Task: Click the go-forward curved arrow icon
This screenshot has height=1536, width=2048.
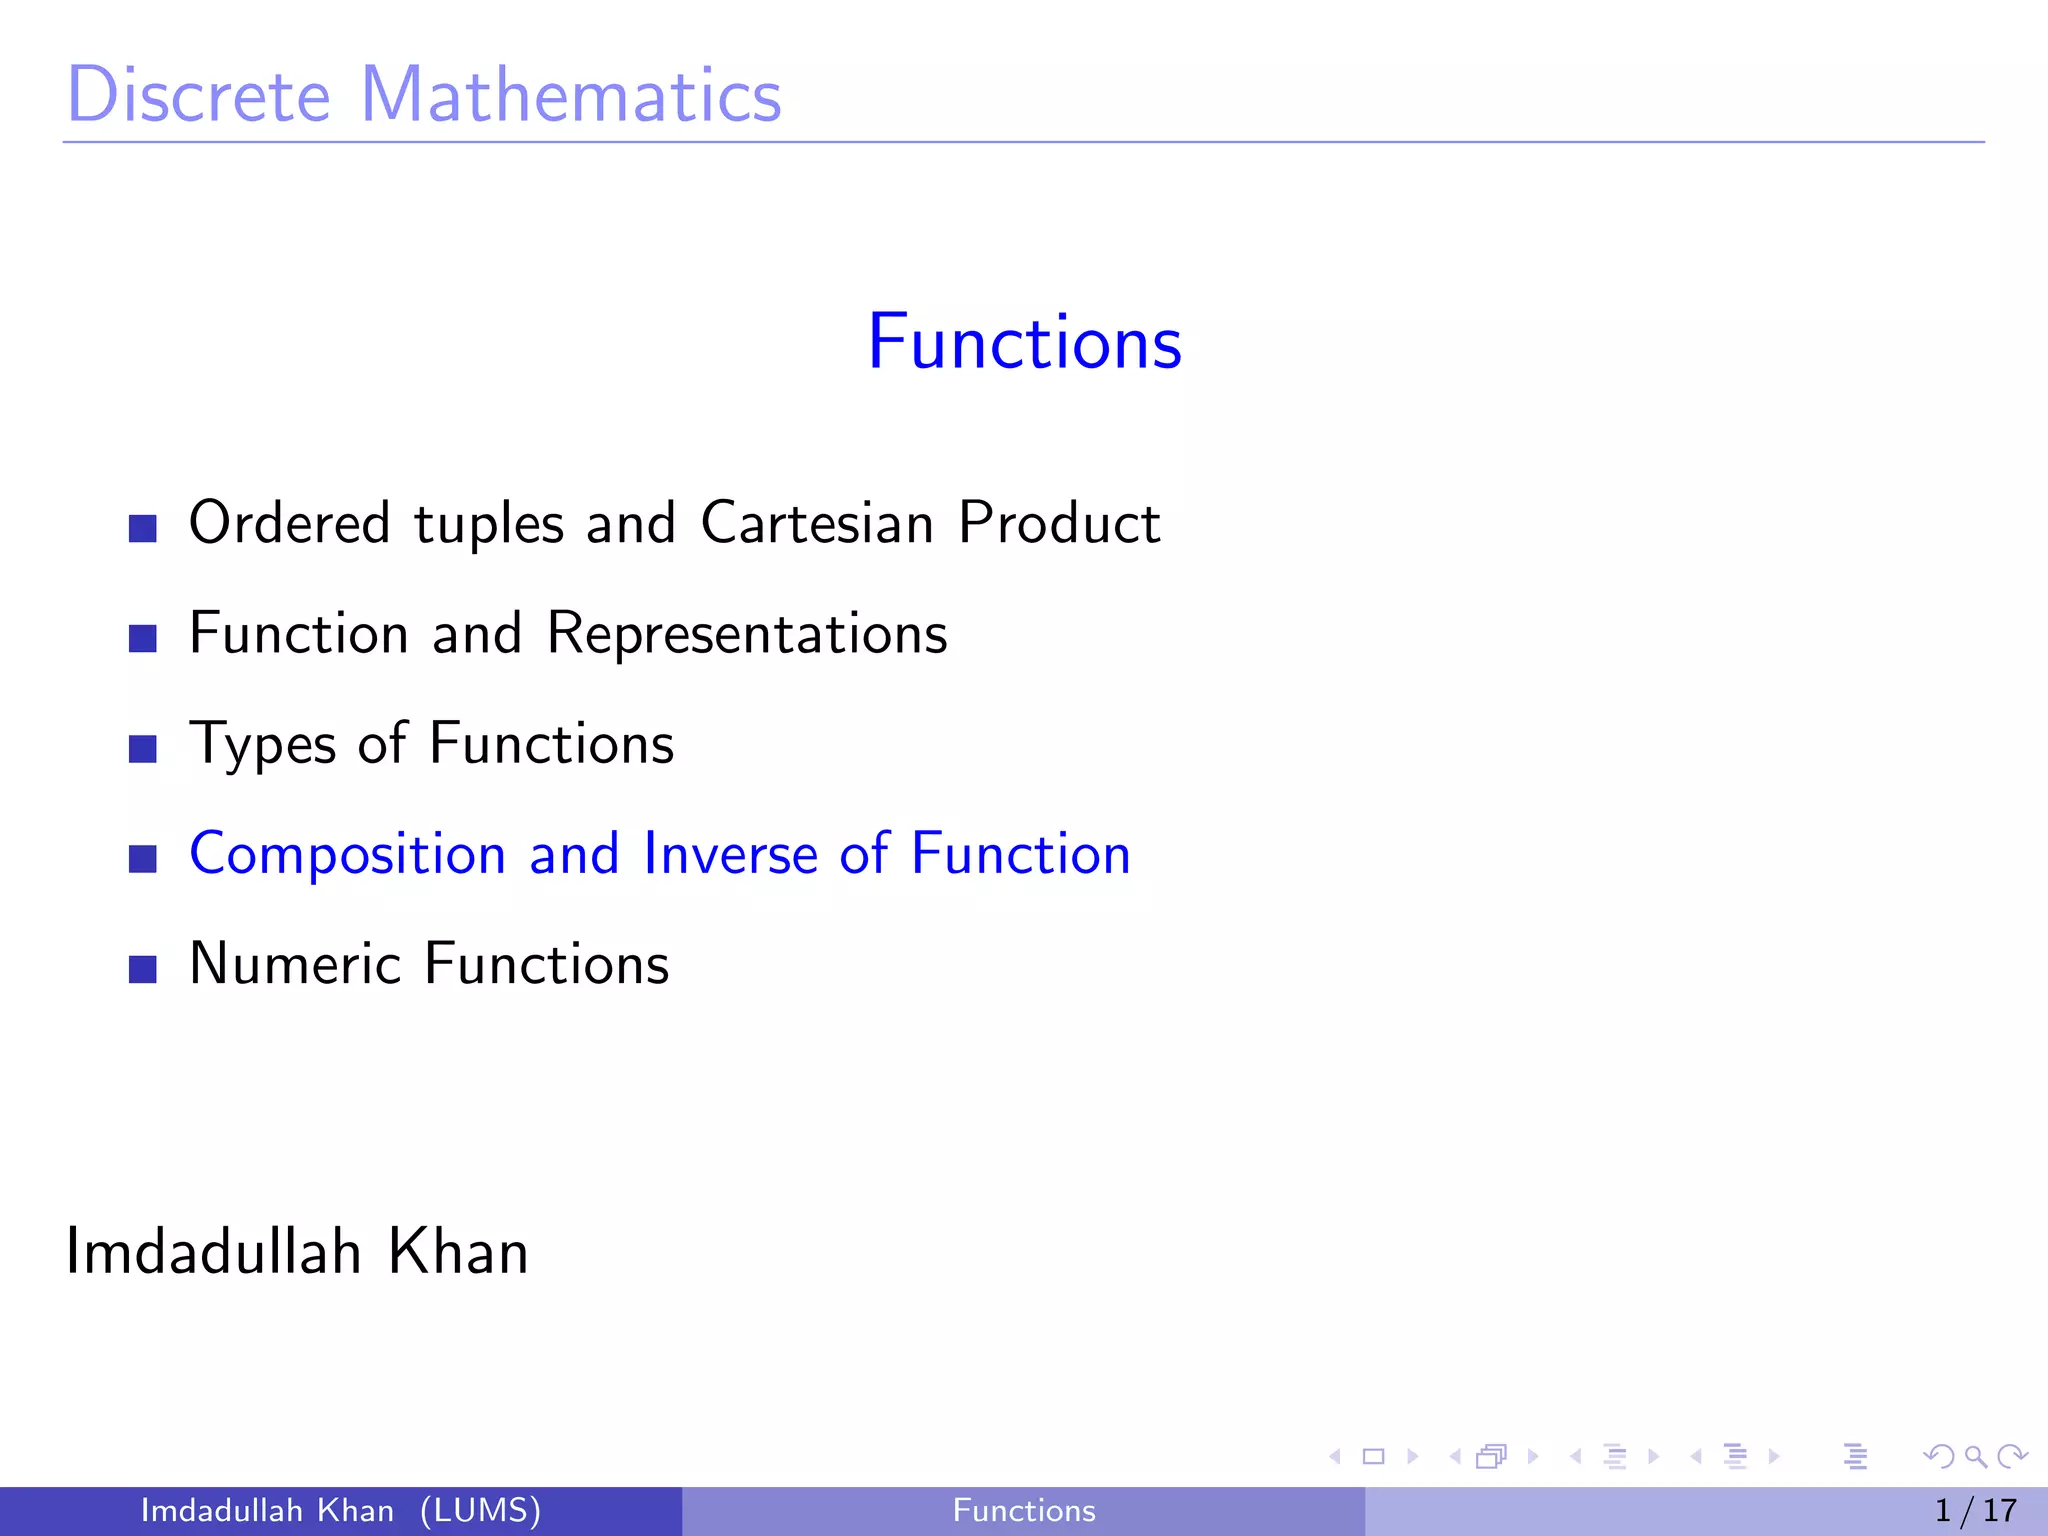Action: point(2012,1457)
